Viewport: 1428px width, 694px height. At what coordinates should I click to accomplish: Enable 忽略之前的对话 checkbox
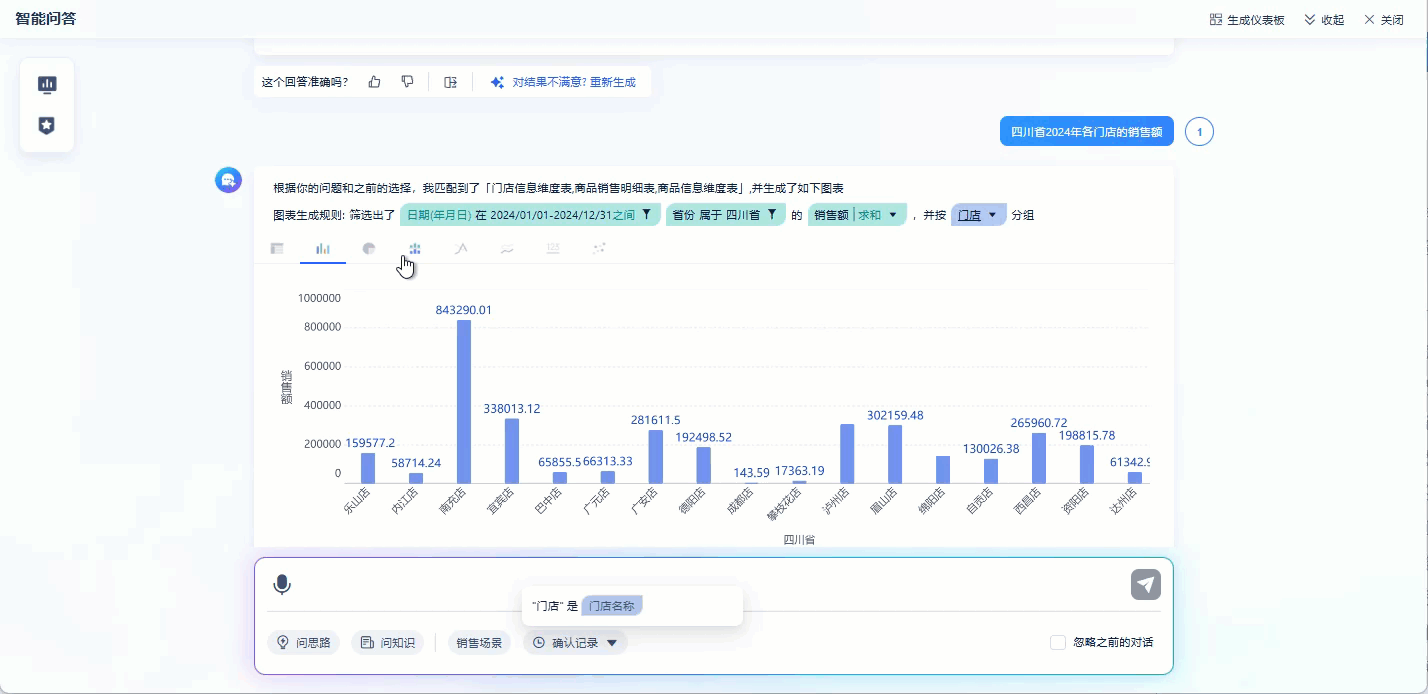1058,642
